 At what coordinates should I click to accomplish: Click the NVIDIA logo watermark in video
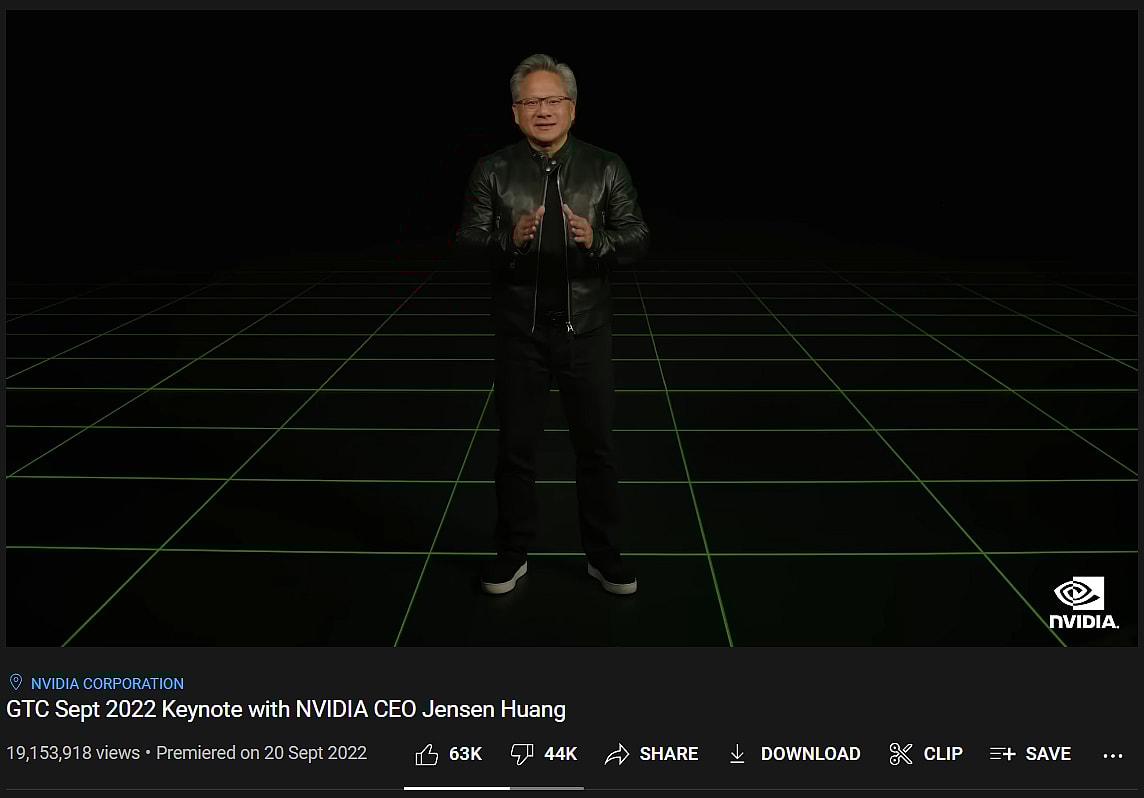1083,603
